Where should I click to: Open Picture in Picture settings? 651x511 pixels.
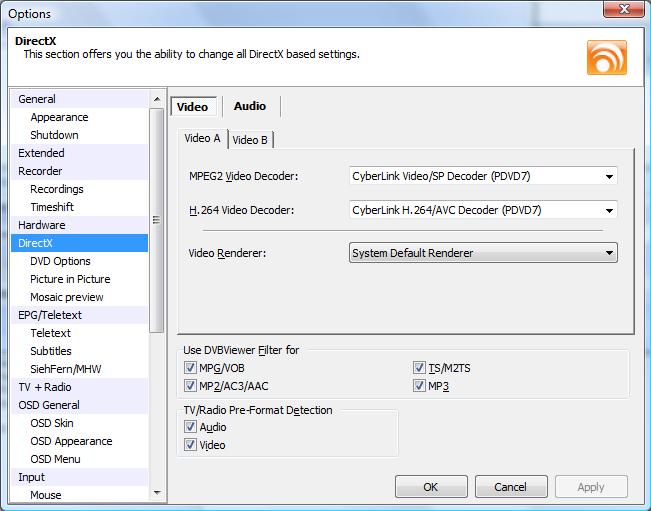coord(70,279)
